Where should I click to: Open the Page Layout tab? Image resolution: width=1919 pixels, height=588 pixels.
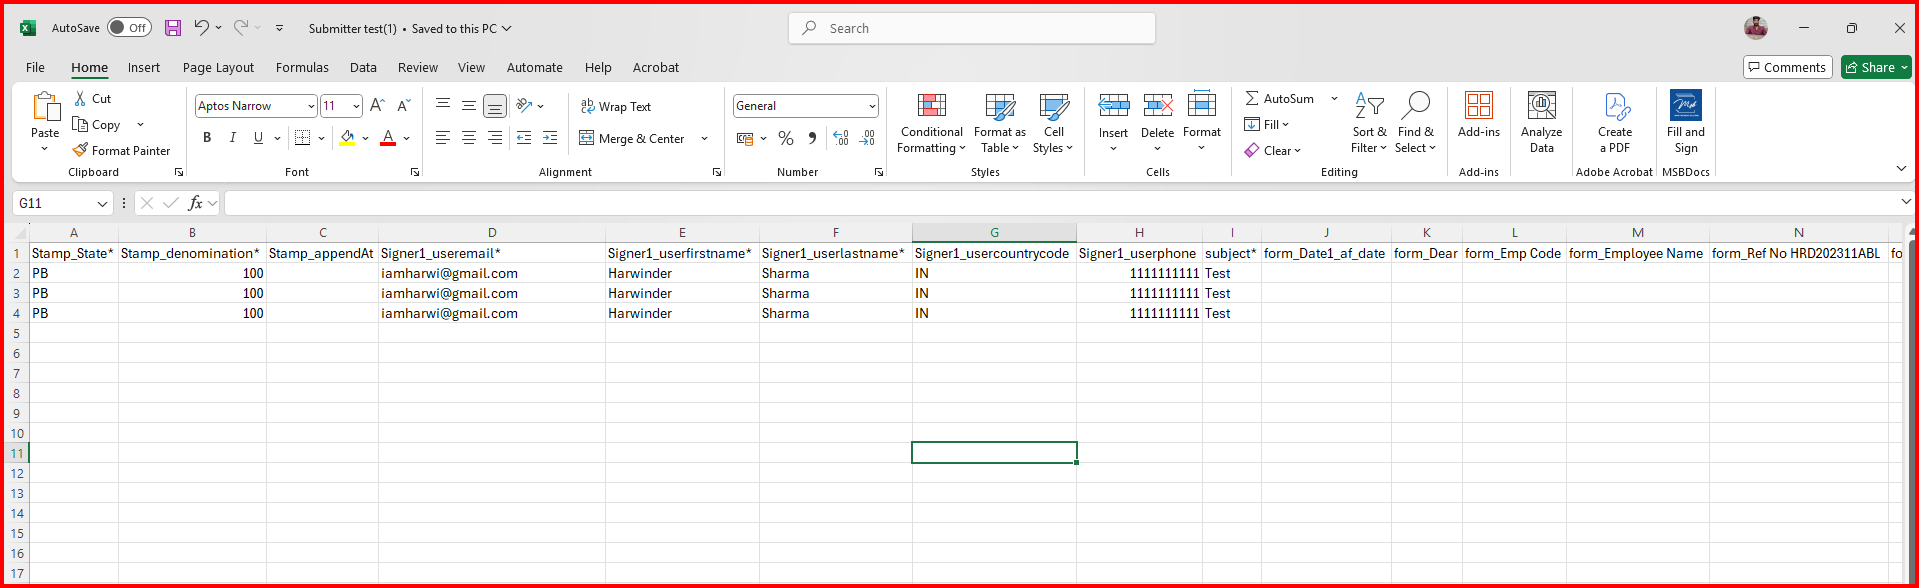coord(218,67)
